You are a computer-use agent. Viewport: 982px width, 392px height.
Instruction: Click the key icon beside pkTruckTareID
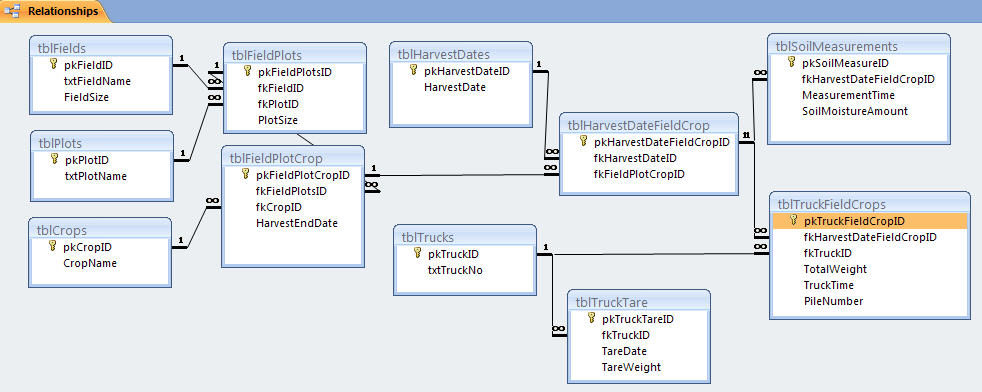coord(591,318)
